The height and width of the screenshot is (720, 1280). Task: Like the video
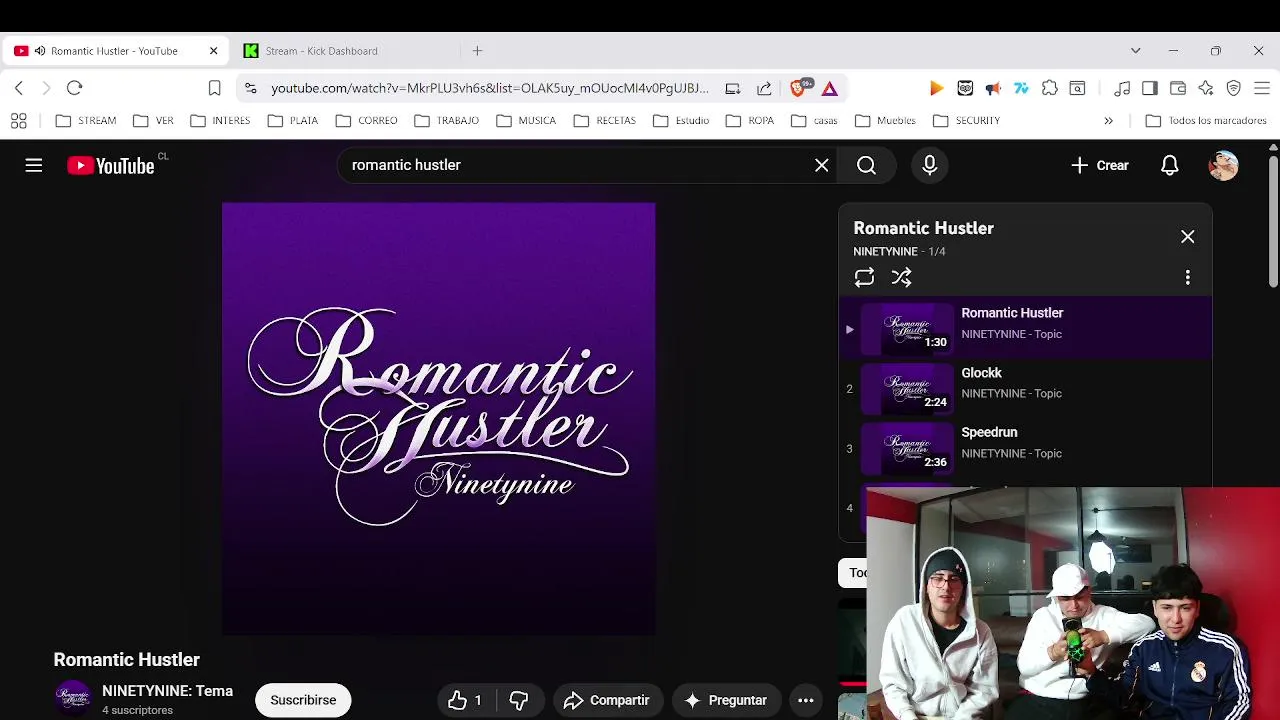[x=467, y=700]
